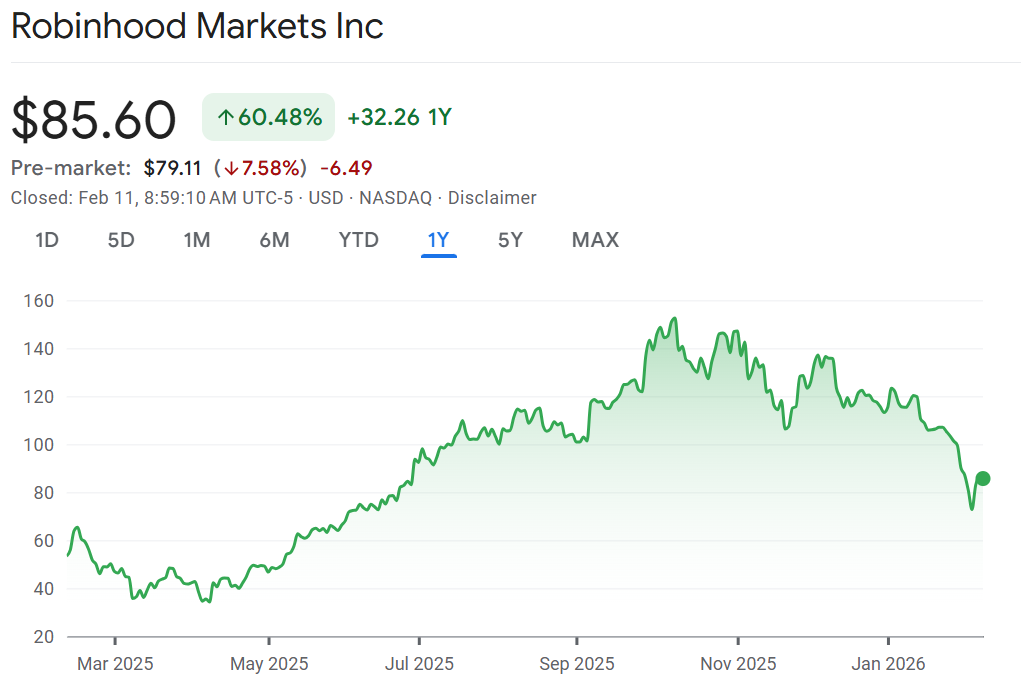Screen dimensions: 1021x688
Task: Show the 1M price history
Action: 197,240
